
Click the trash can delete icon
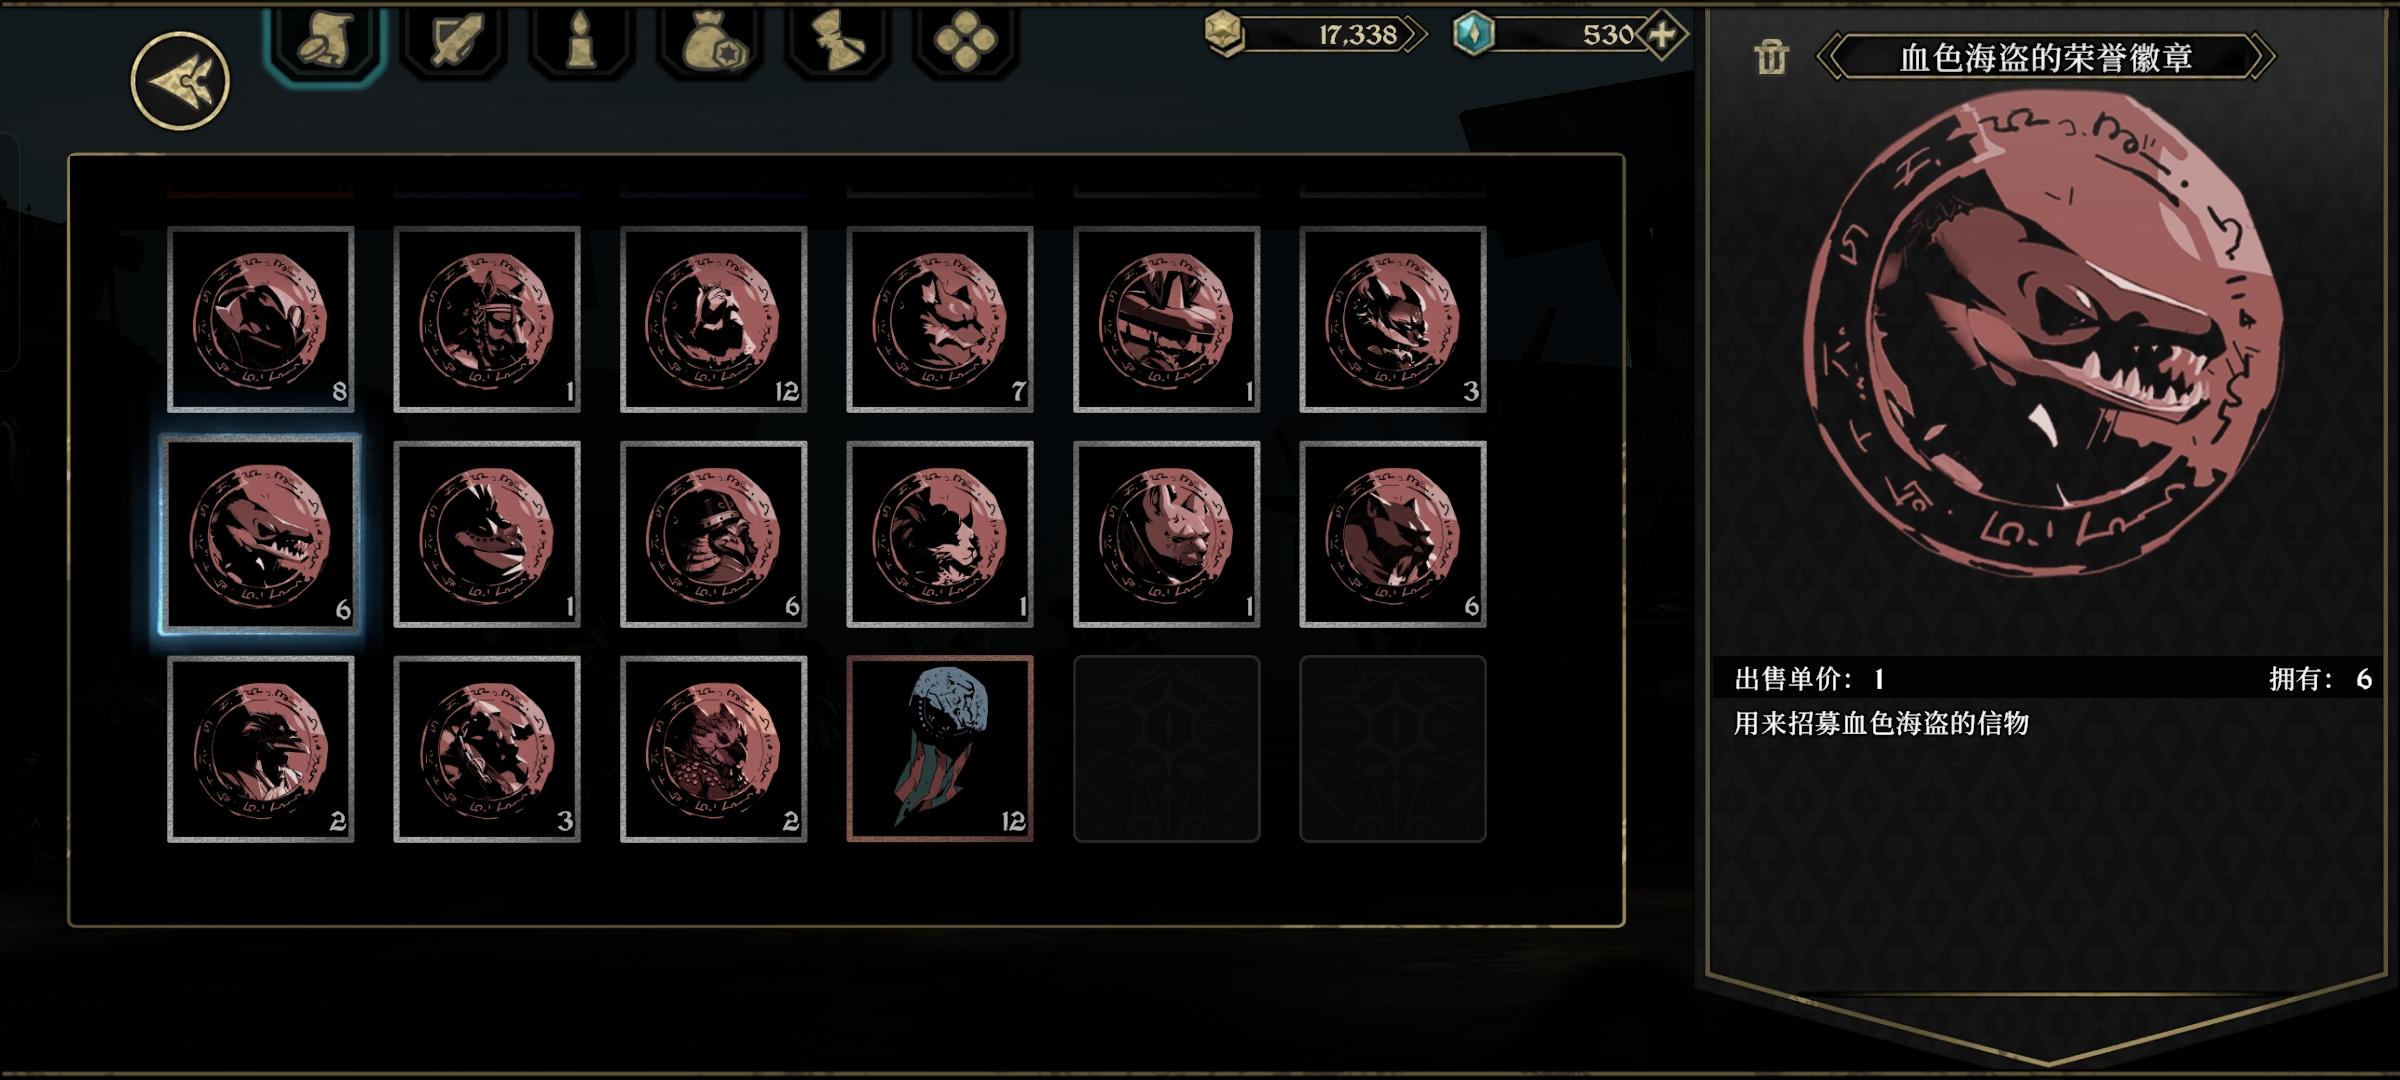[1771, 57]
